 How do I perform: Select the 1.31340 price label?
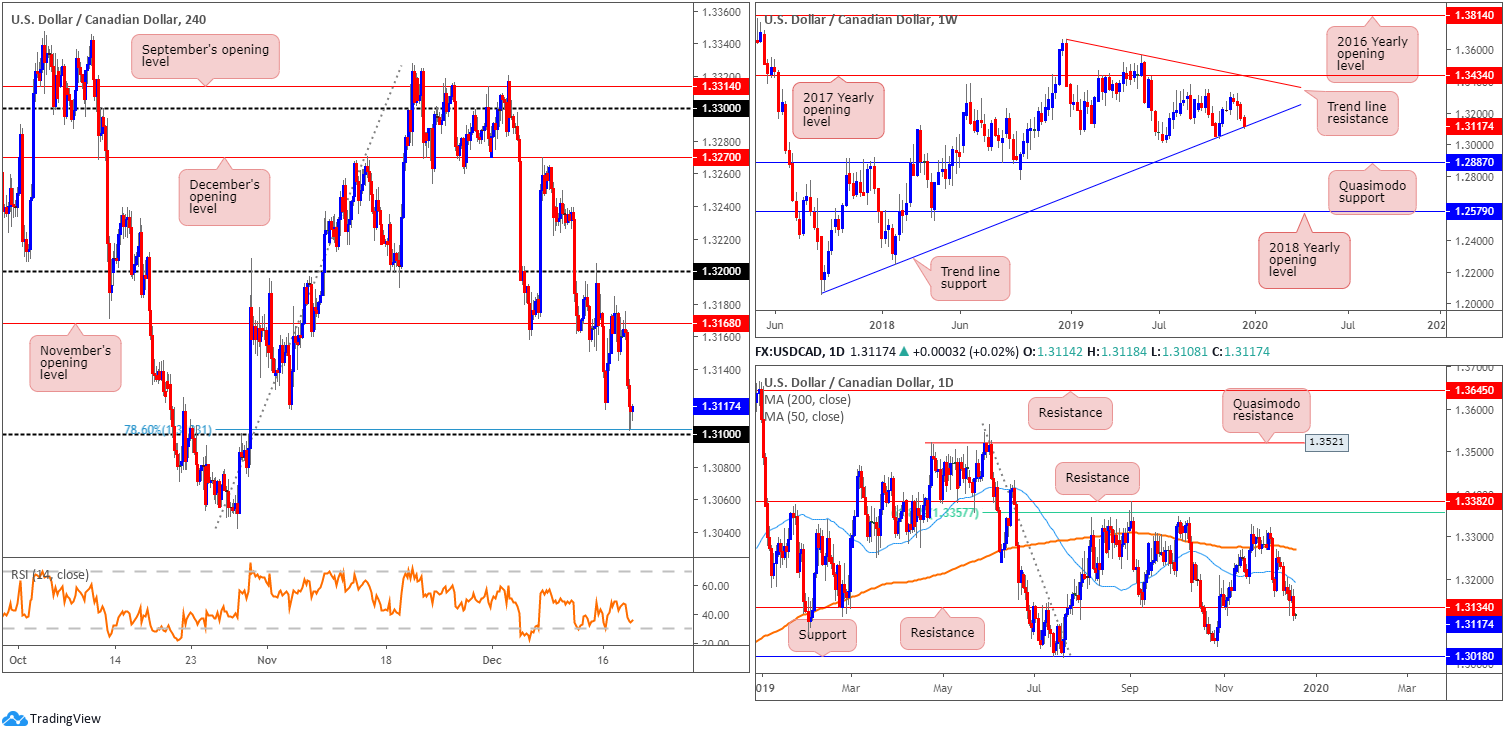tap(1476, 606)
